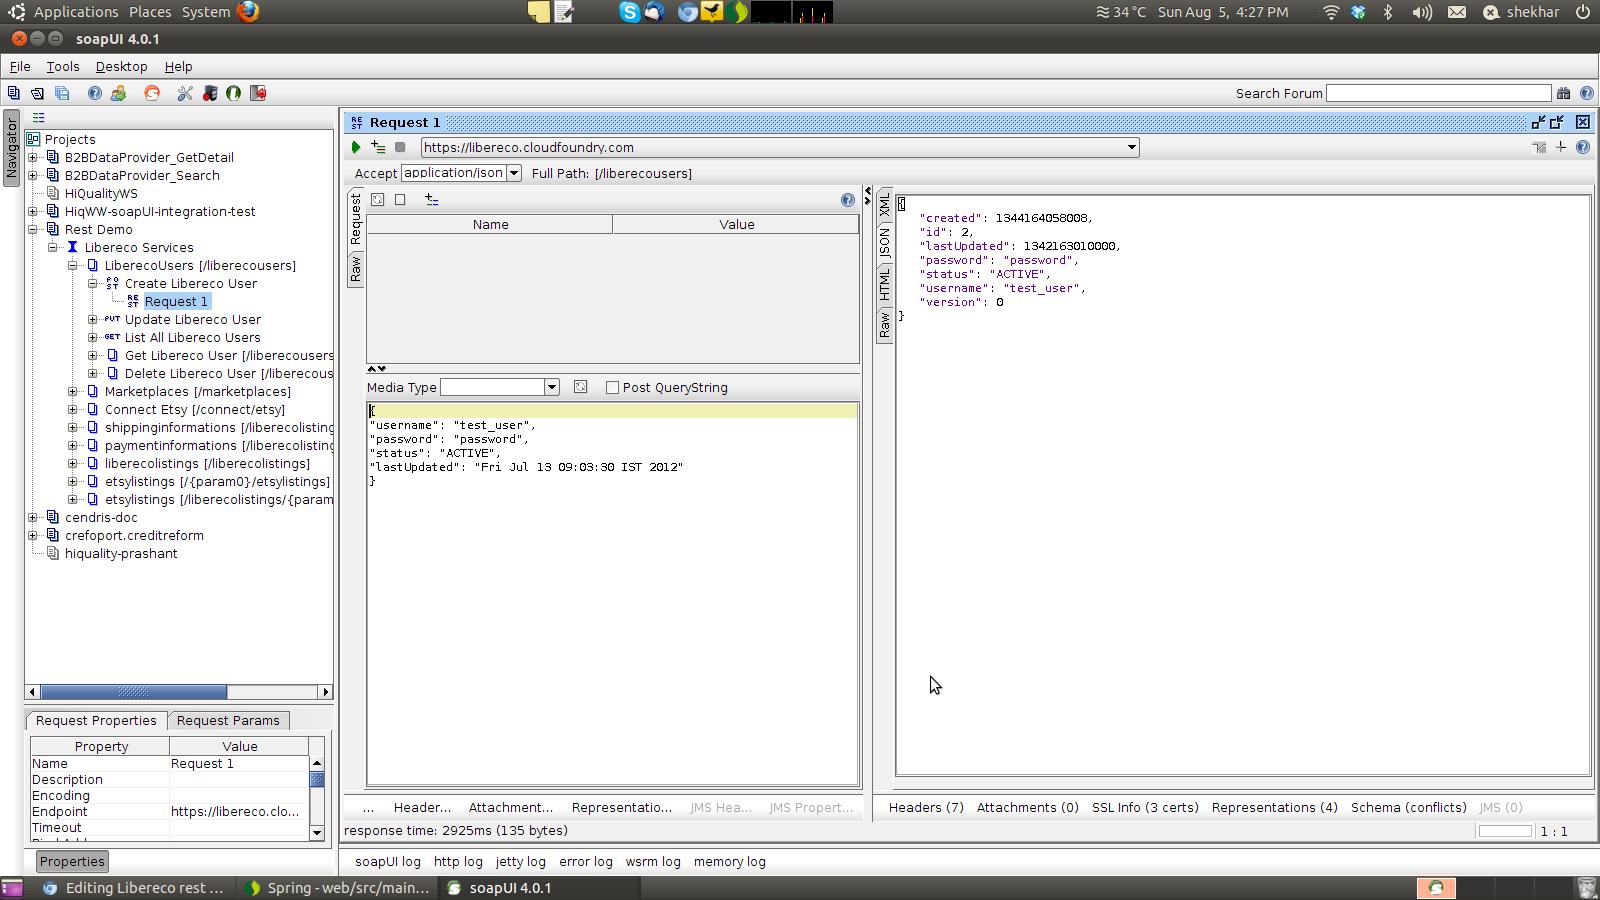Click the Add to TestCase icon beside play
Image resolution: width=1600 pixels, height=900 pixels.
point(378,147)
